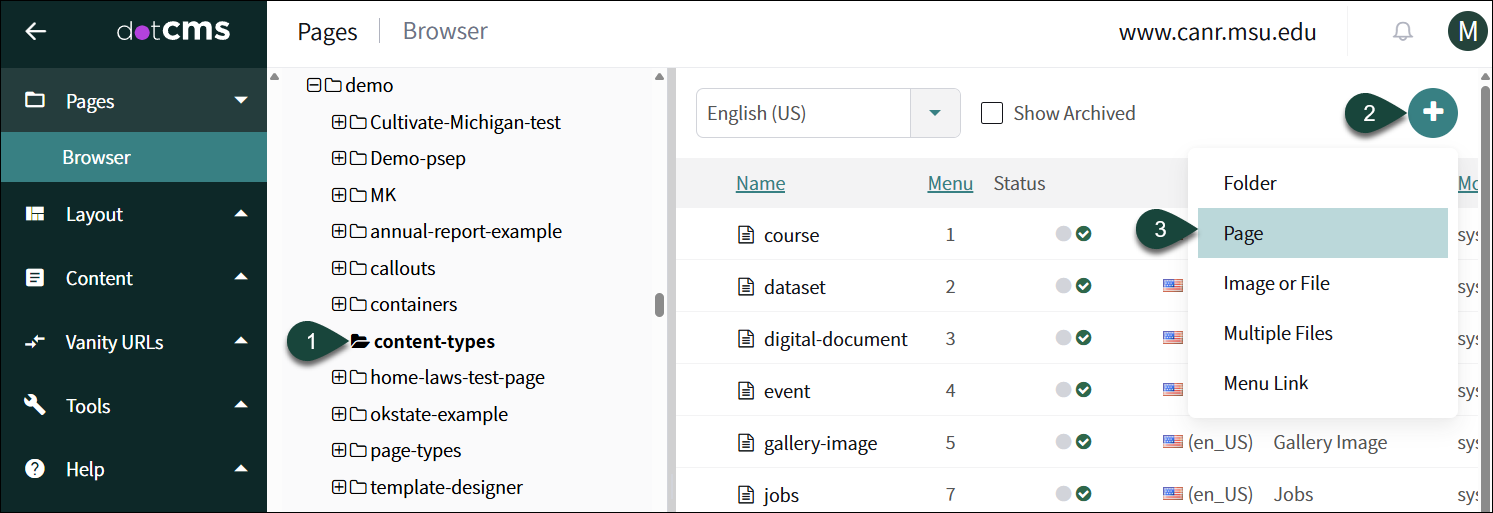
Task: Open the notifications bell icon
Action: pyautogui.click(x=1403, y=32)
